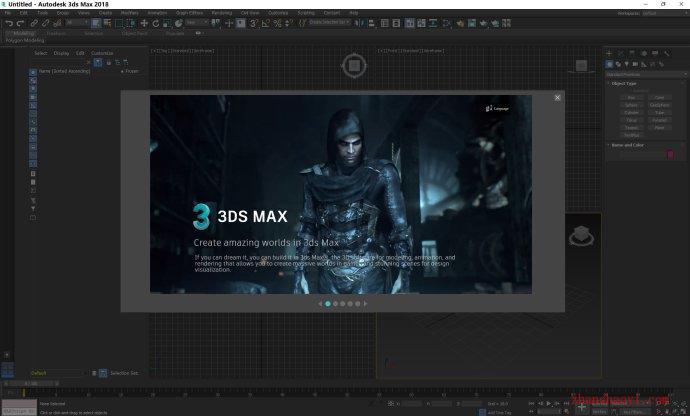Toggle the Spinner Snap button
Image resolution: width=690 pixels, height=416 pixels.
(289, 23)
